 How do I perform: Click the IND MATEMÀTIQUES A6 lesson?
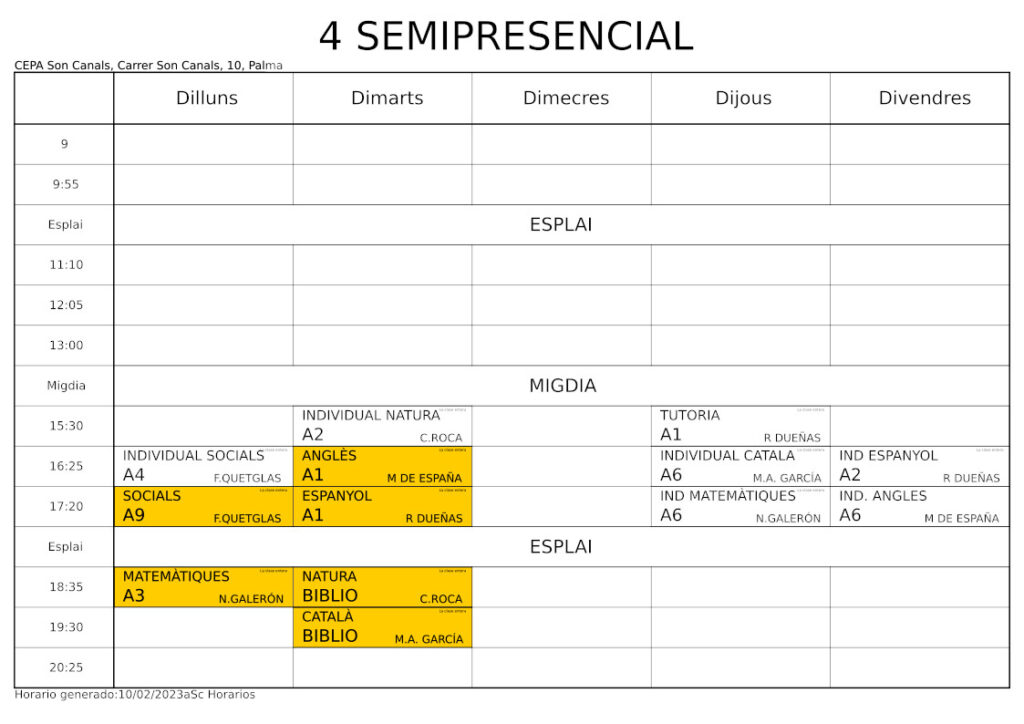click(x=741, y=507)
